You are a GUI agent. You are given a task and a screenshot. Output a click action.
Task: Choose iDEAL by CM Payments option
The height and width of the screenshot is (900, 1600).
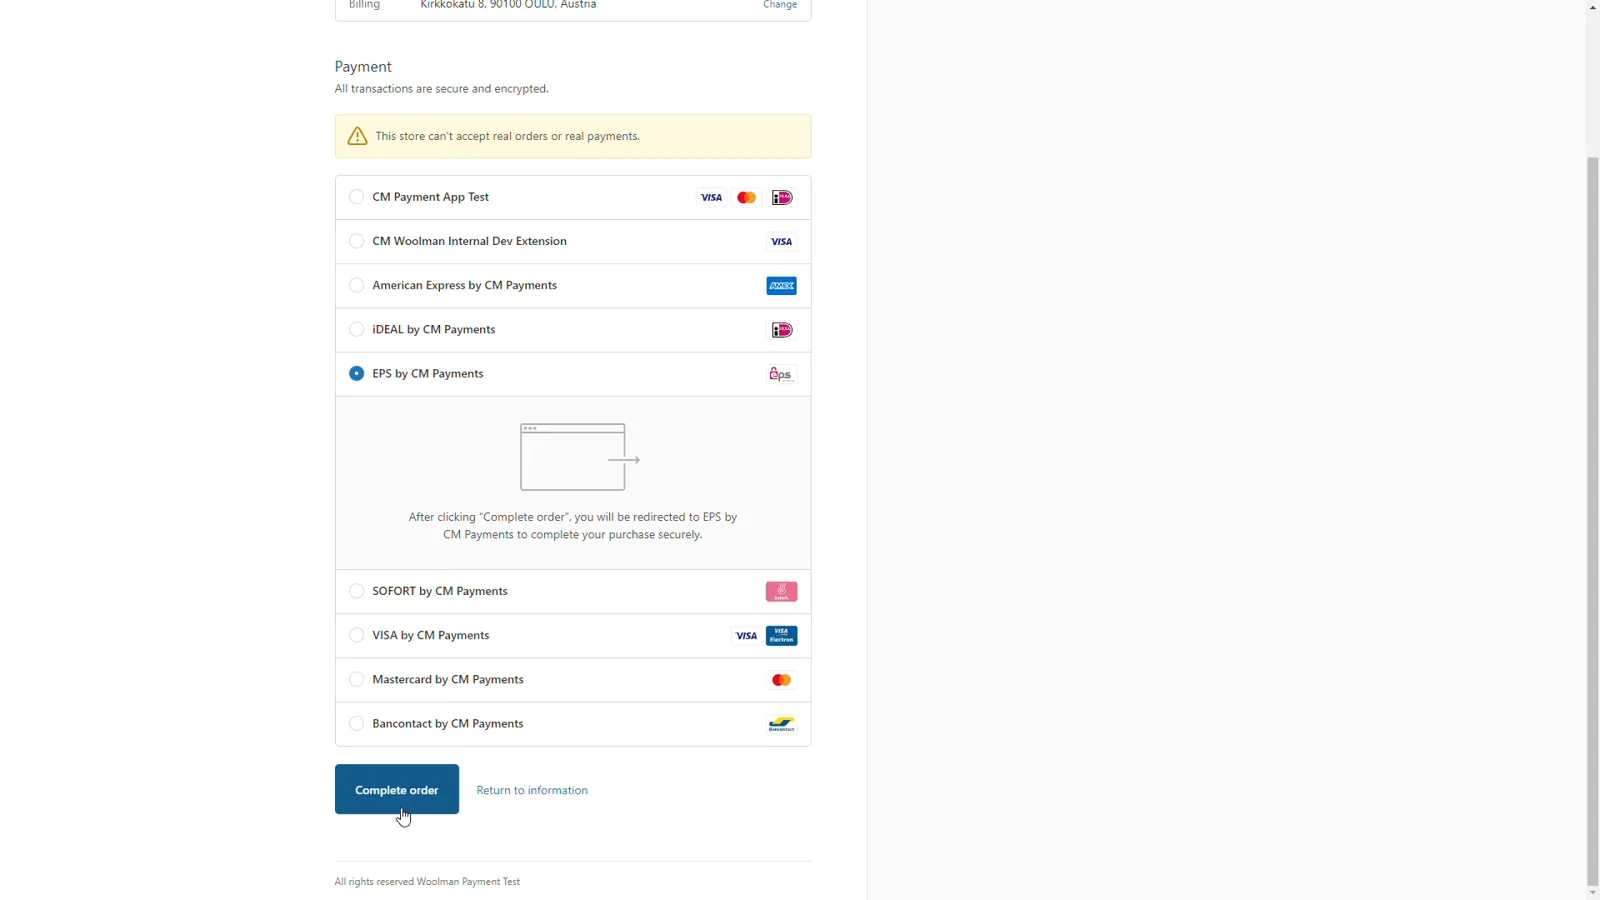click(356, 329)
